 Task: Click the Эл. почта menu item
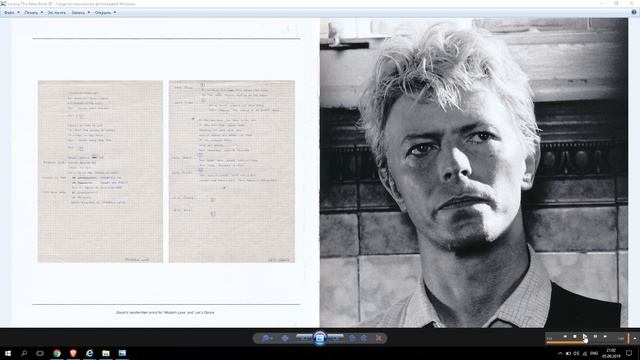click(57, 13)
